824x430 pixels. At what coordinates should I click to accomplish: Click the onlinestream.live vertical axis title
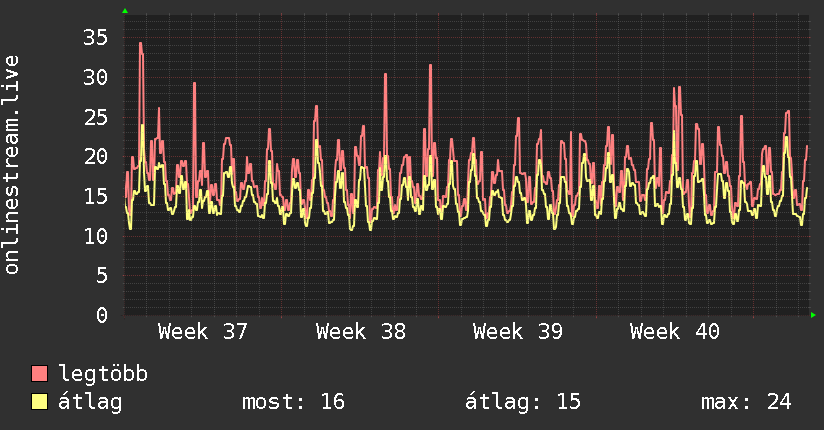pos(11,165)
